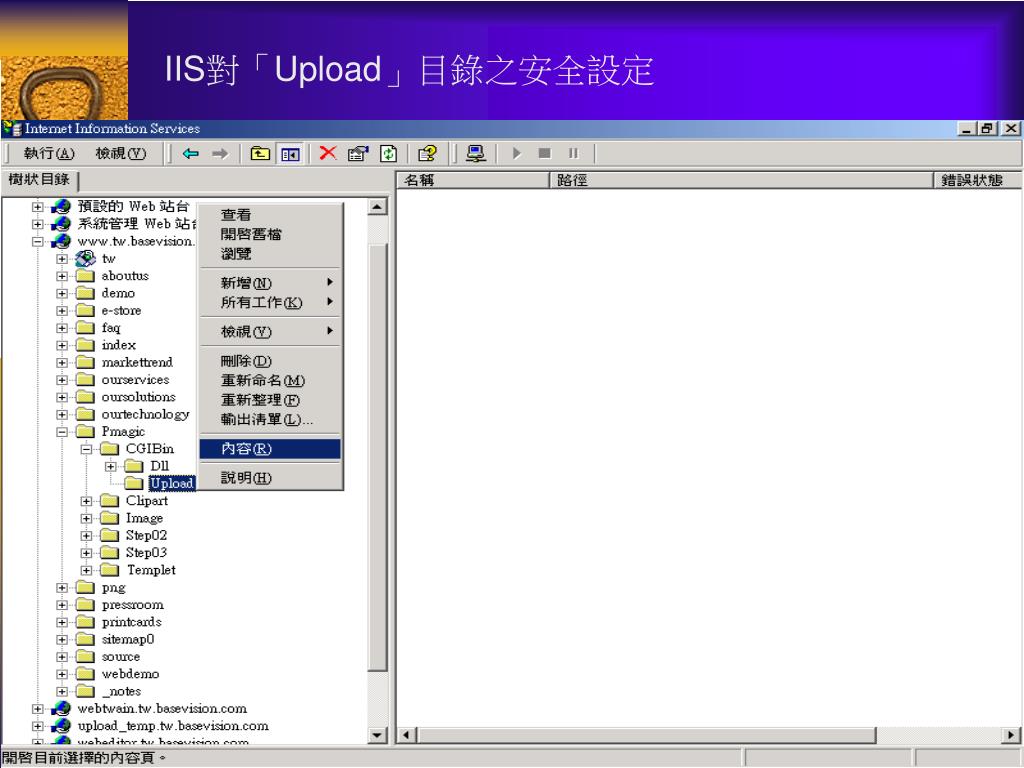Expand the Step02 folder node
The width and height of the screenshot is (1024, 768).
click(x=86, y=536)
